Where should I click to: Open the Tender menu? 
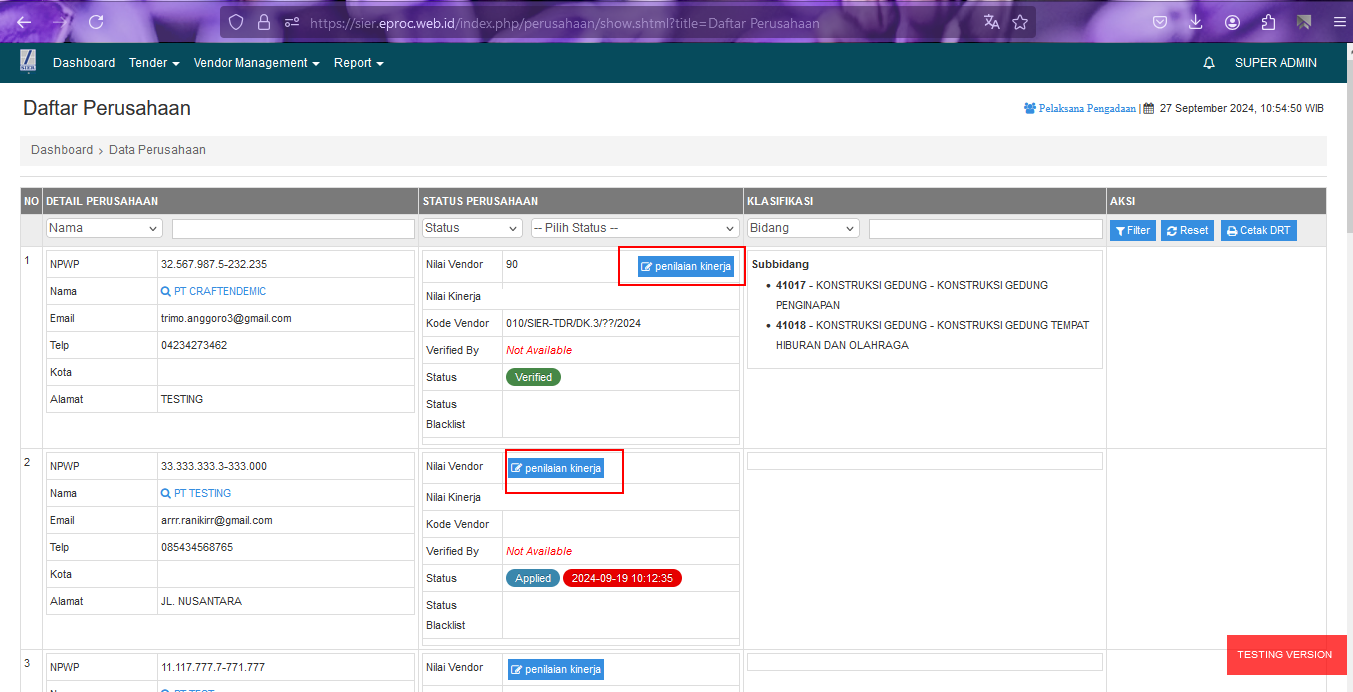(154, 63)
